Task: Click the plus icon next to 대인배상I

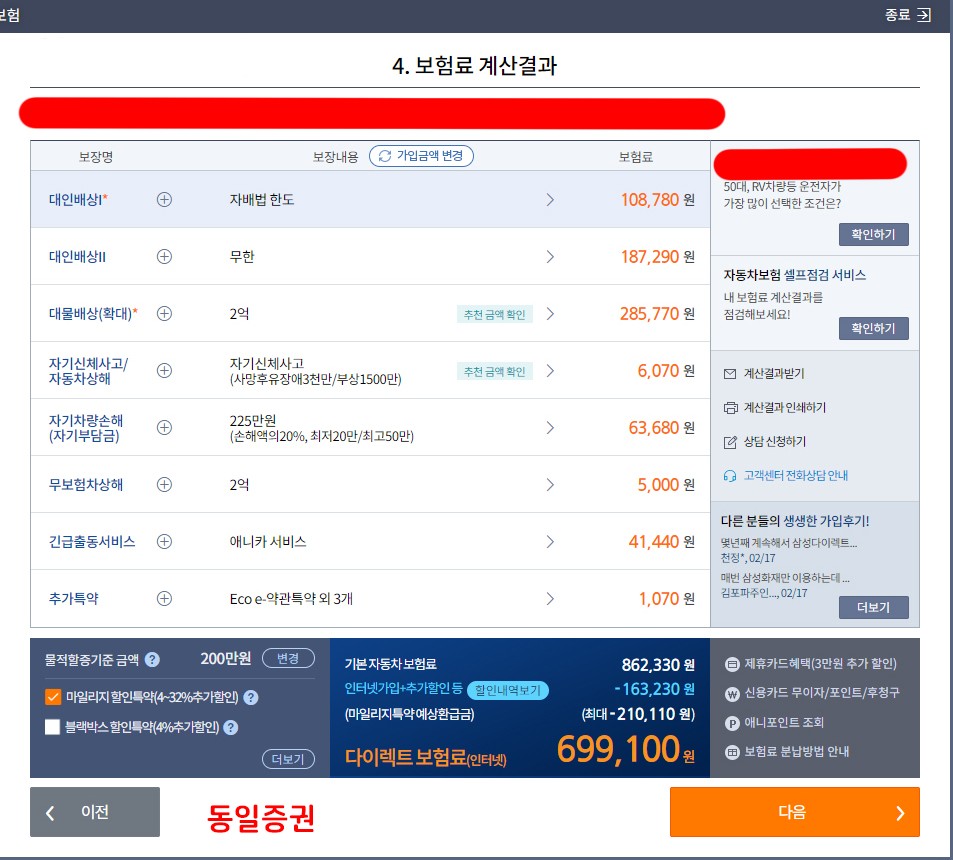Action: click(x=164, y=199)
